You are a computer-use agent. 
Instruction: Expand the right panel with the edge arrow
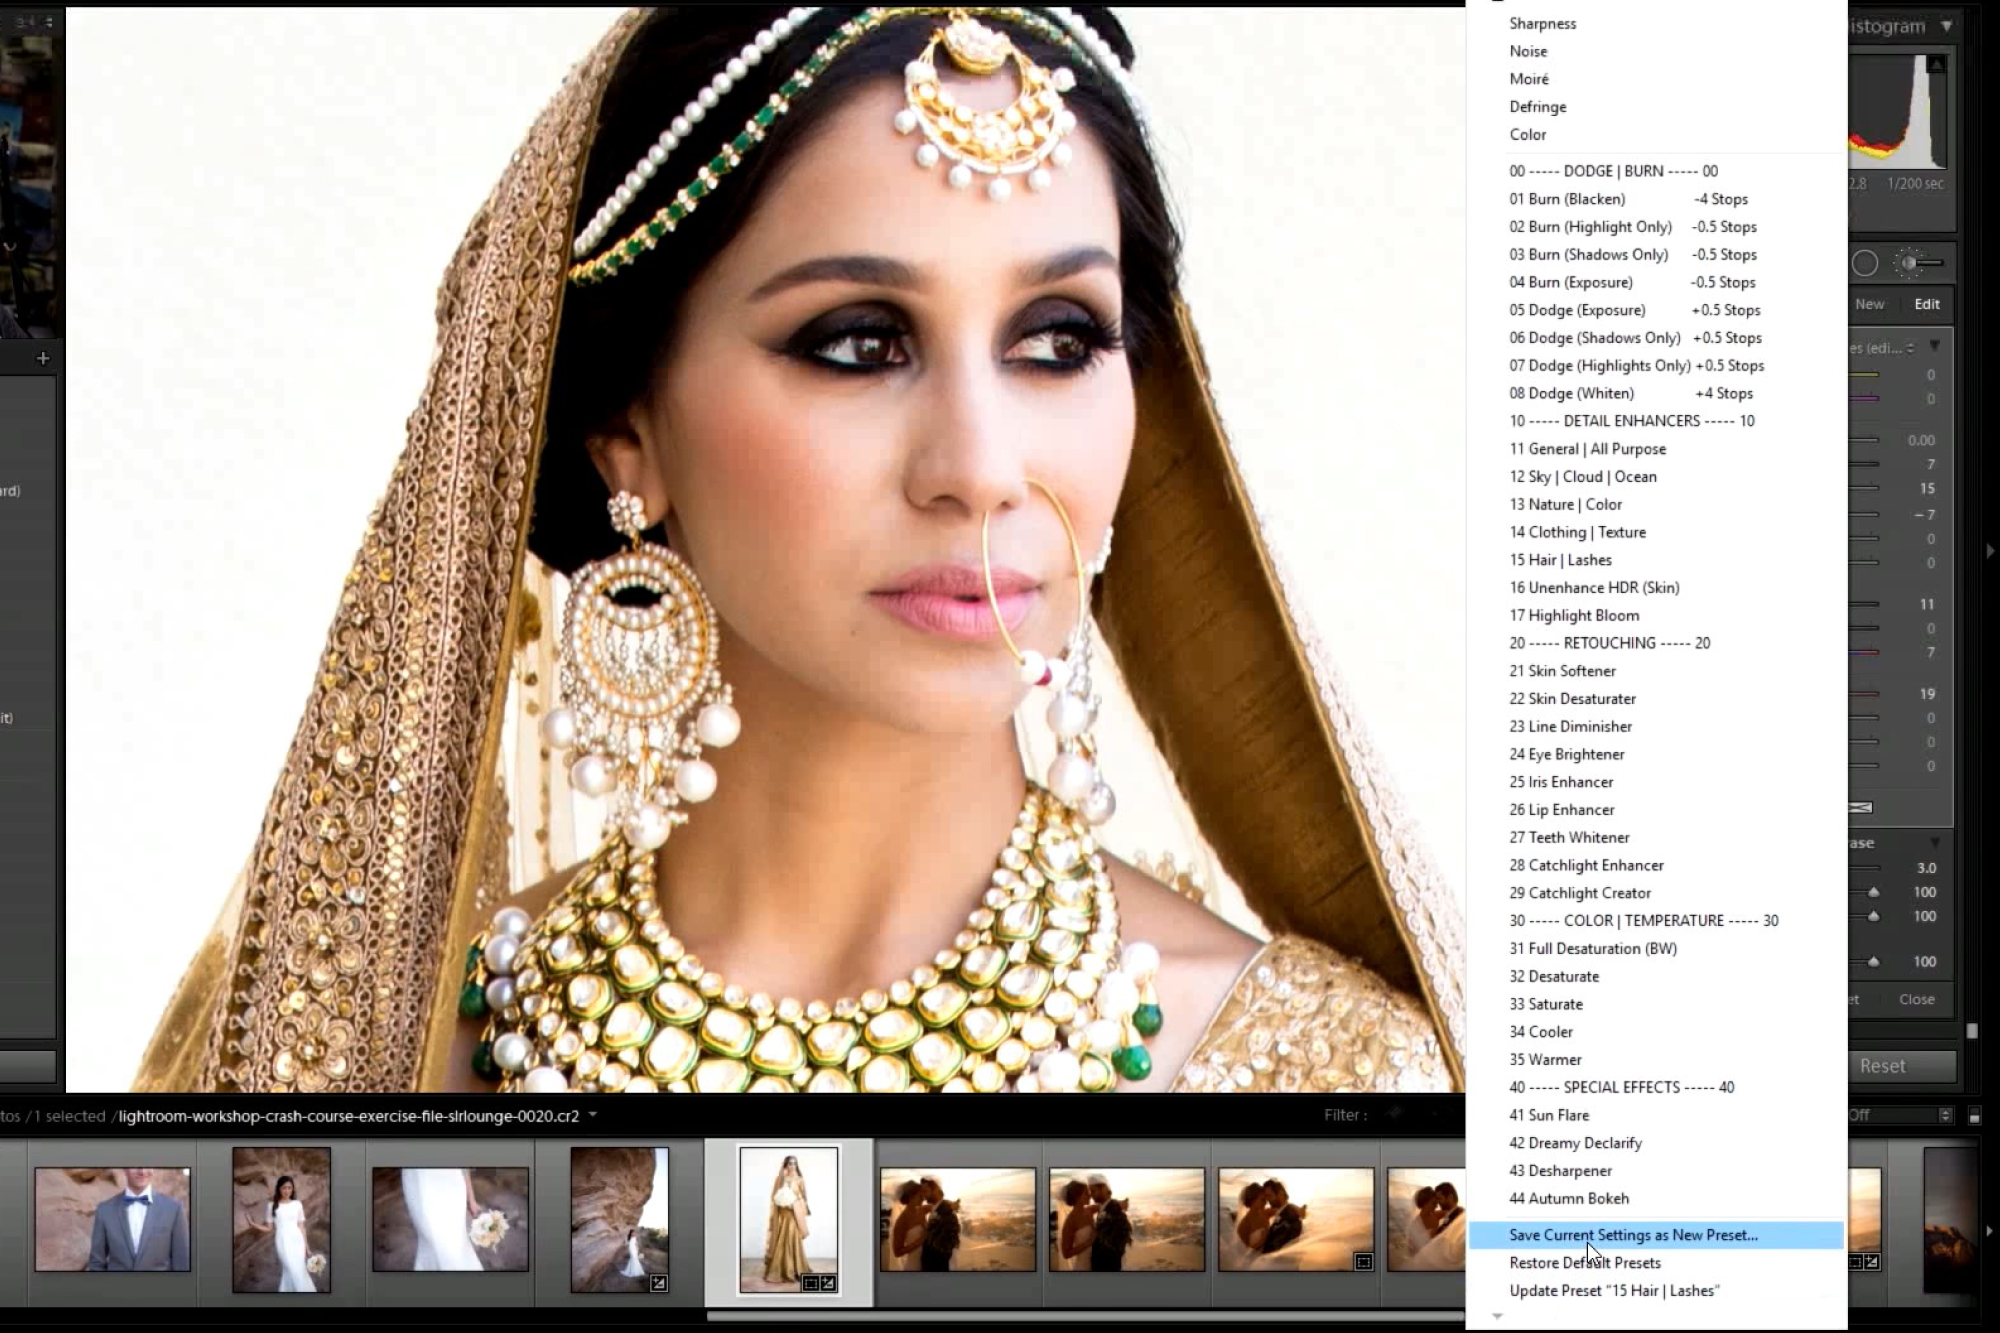pos(1990,551)
